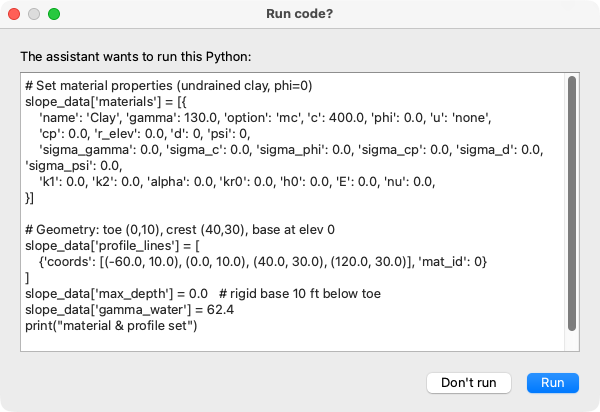The width and height of the screenshot is (600, 412).
Task: Click the line with 'k1' and 'k2' values
Action: coord(237,182)
